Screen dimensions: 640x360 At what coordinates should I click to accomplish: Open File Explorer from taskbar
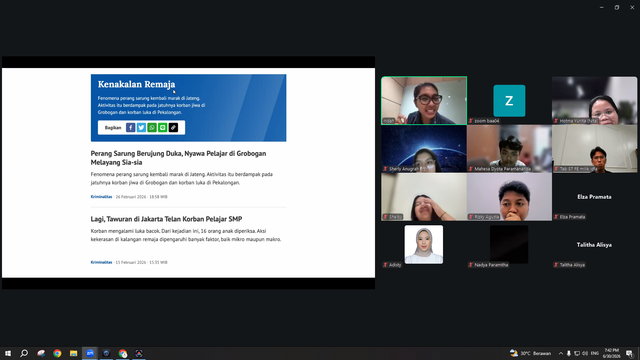click(x=73, y=353)
